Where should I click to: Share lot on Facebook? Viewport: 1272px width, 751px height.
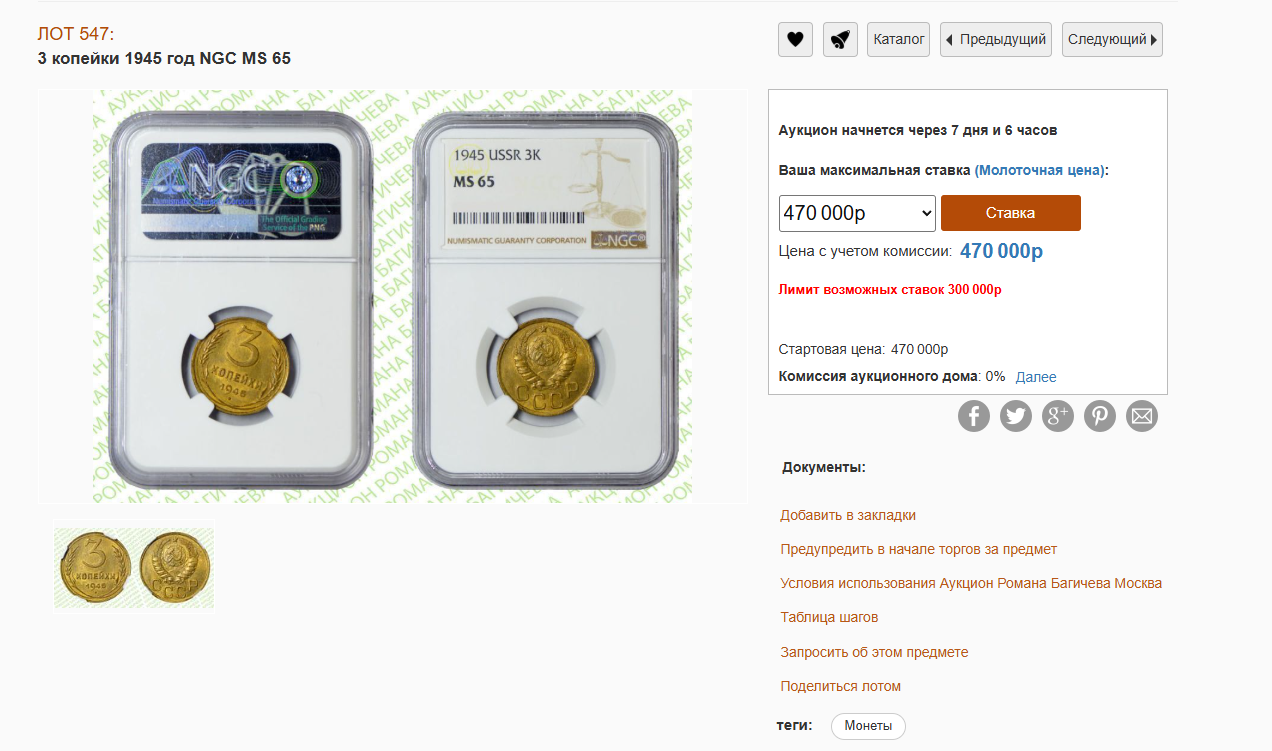tap(974, 416)
